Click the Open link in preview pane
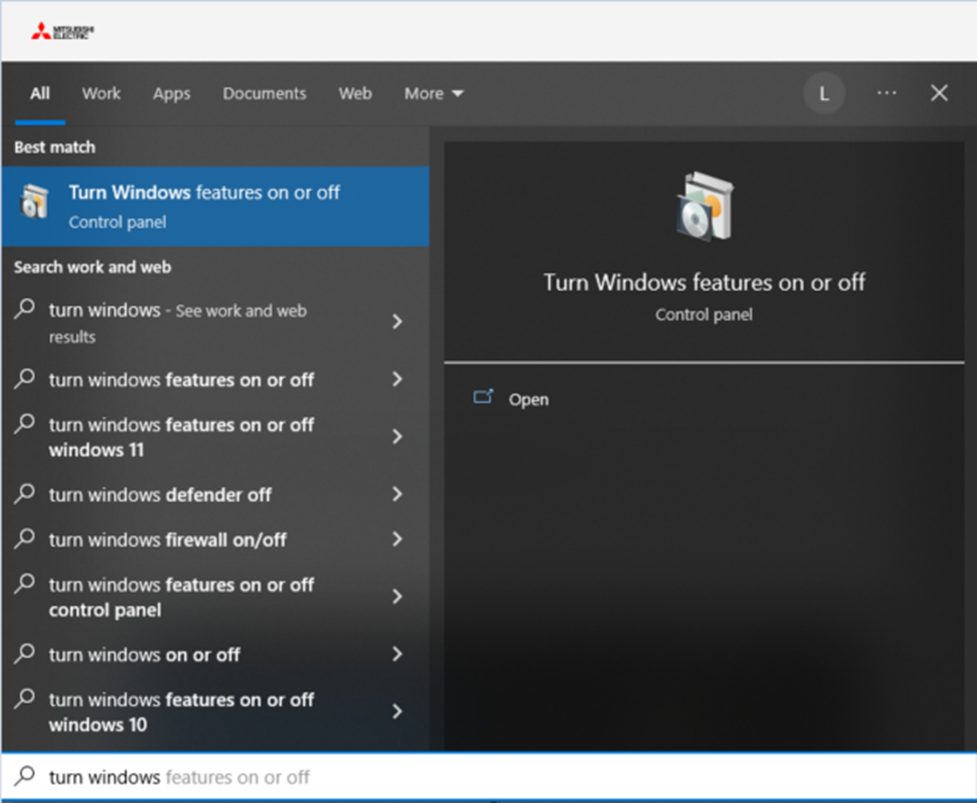 (528, 399)
